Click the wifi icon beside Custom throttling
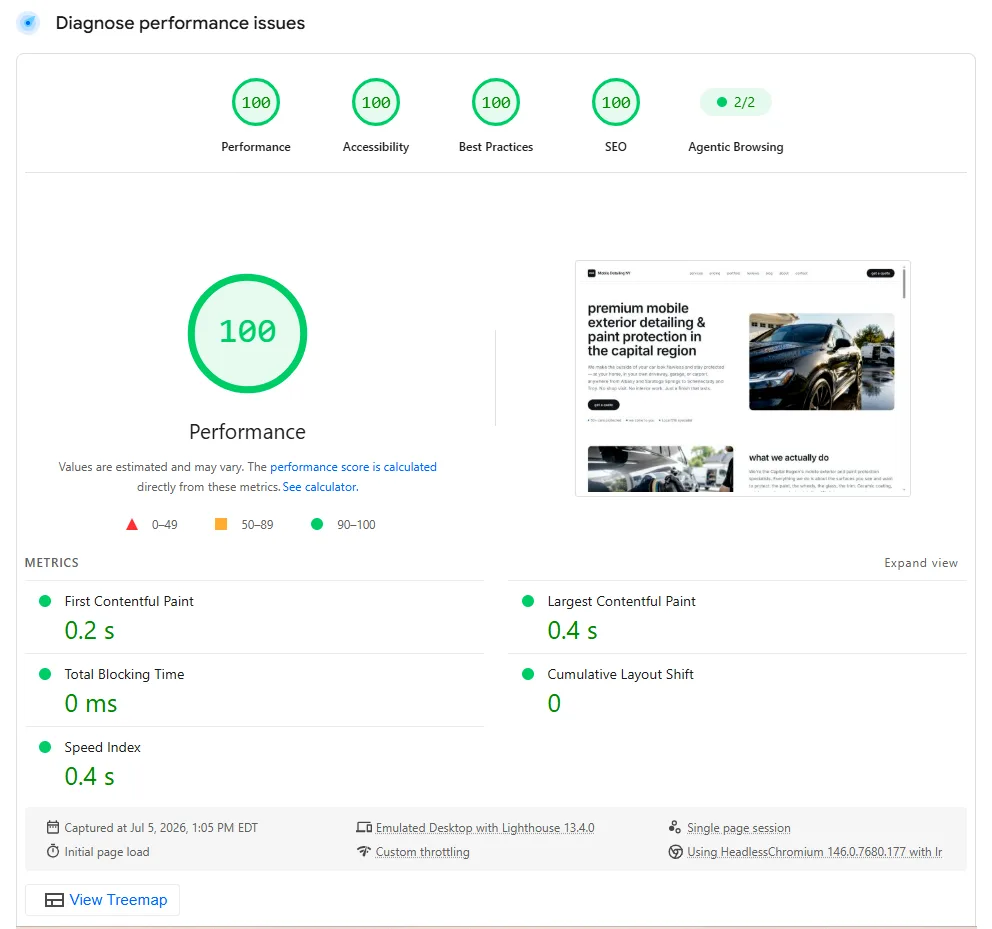 (364, 851)
